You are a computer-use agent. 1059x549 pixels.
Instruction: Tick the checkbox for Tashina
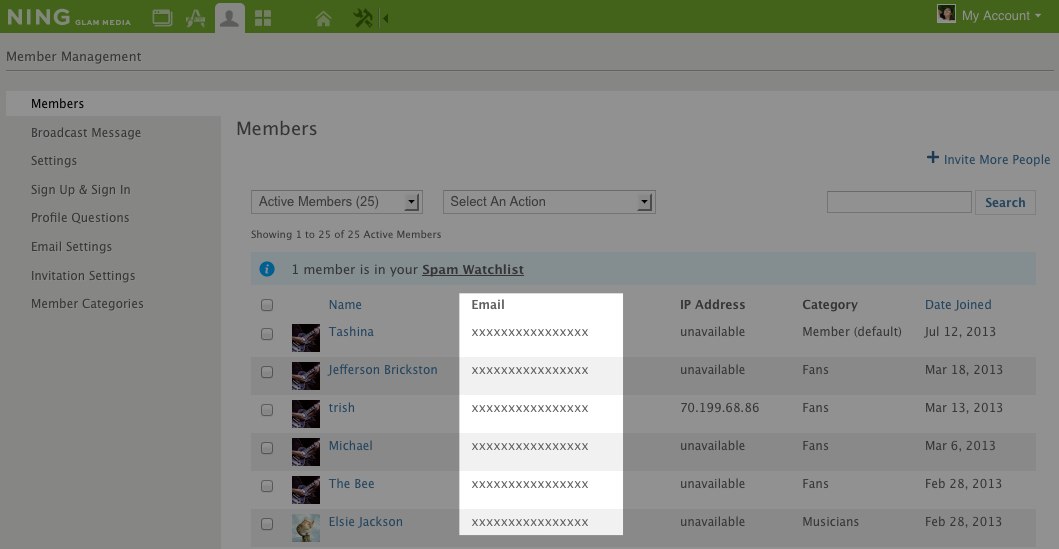(267, 334)
